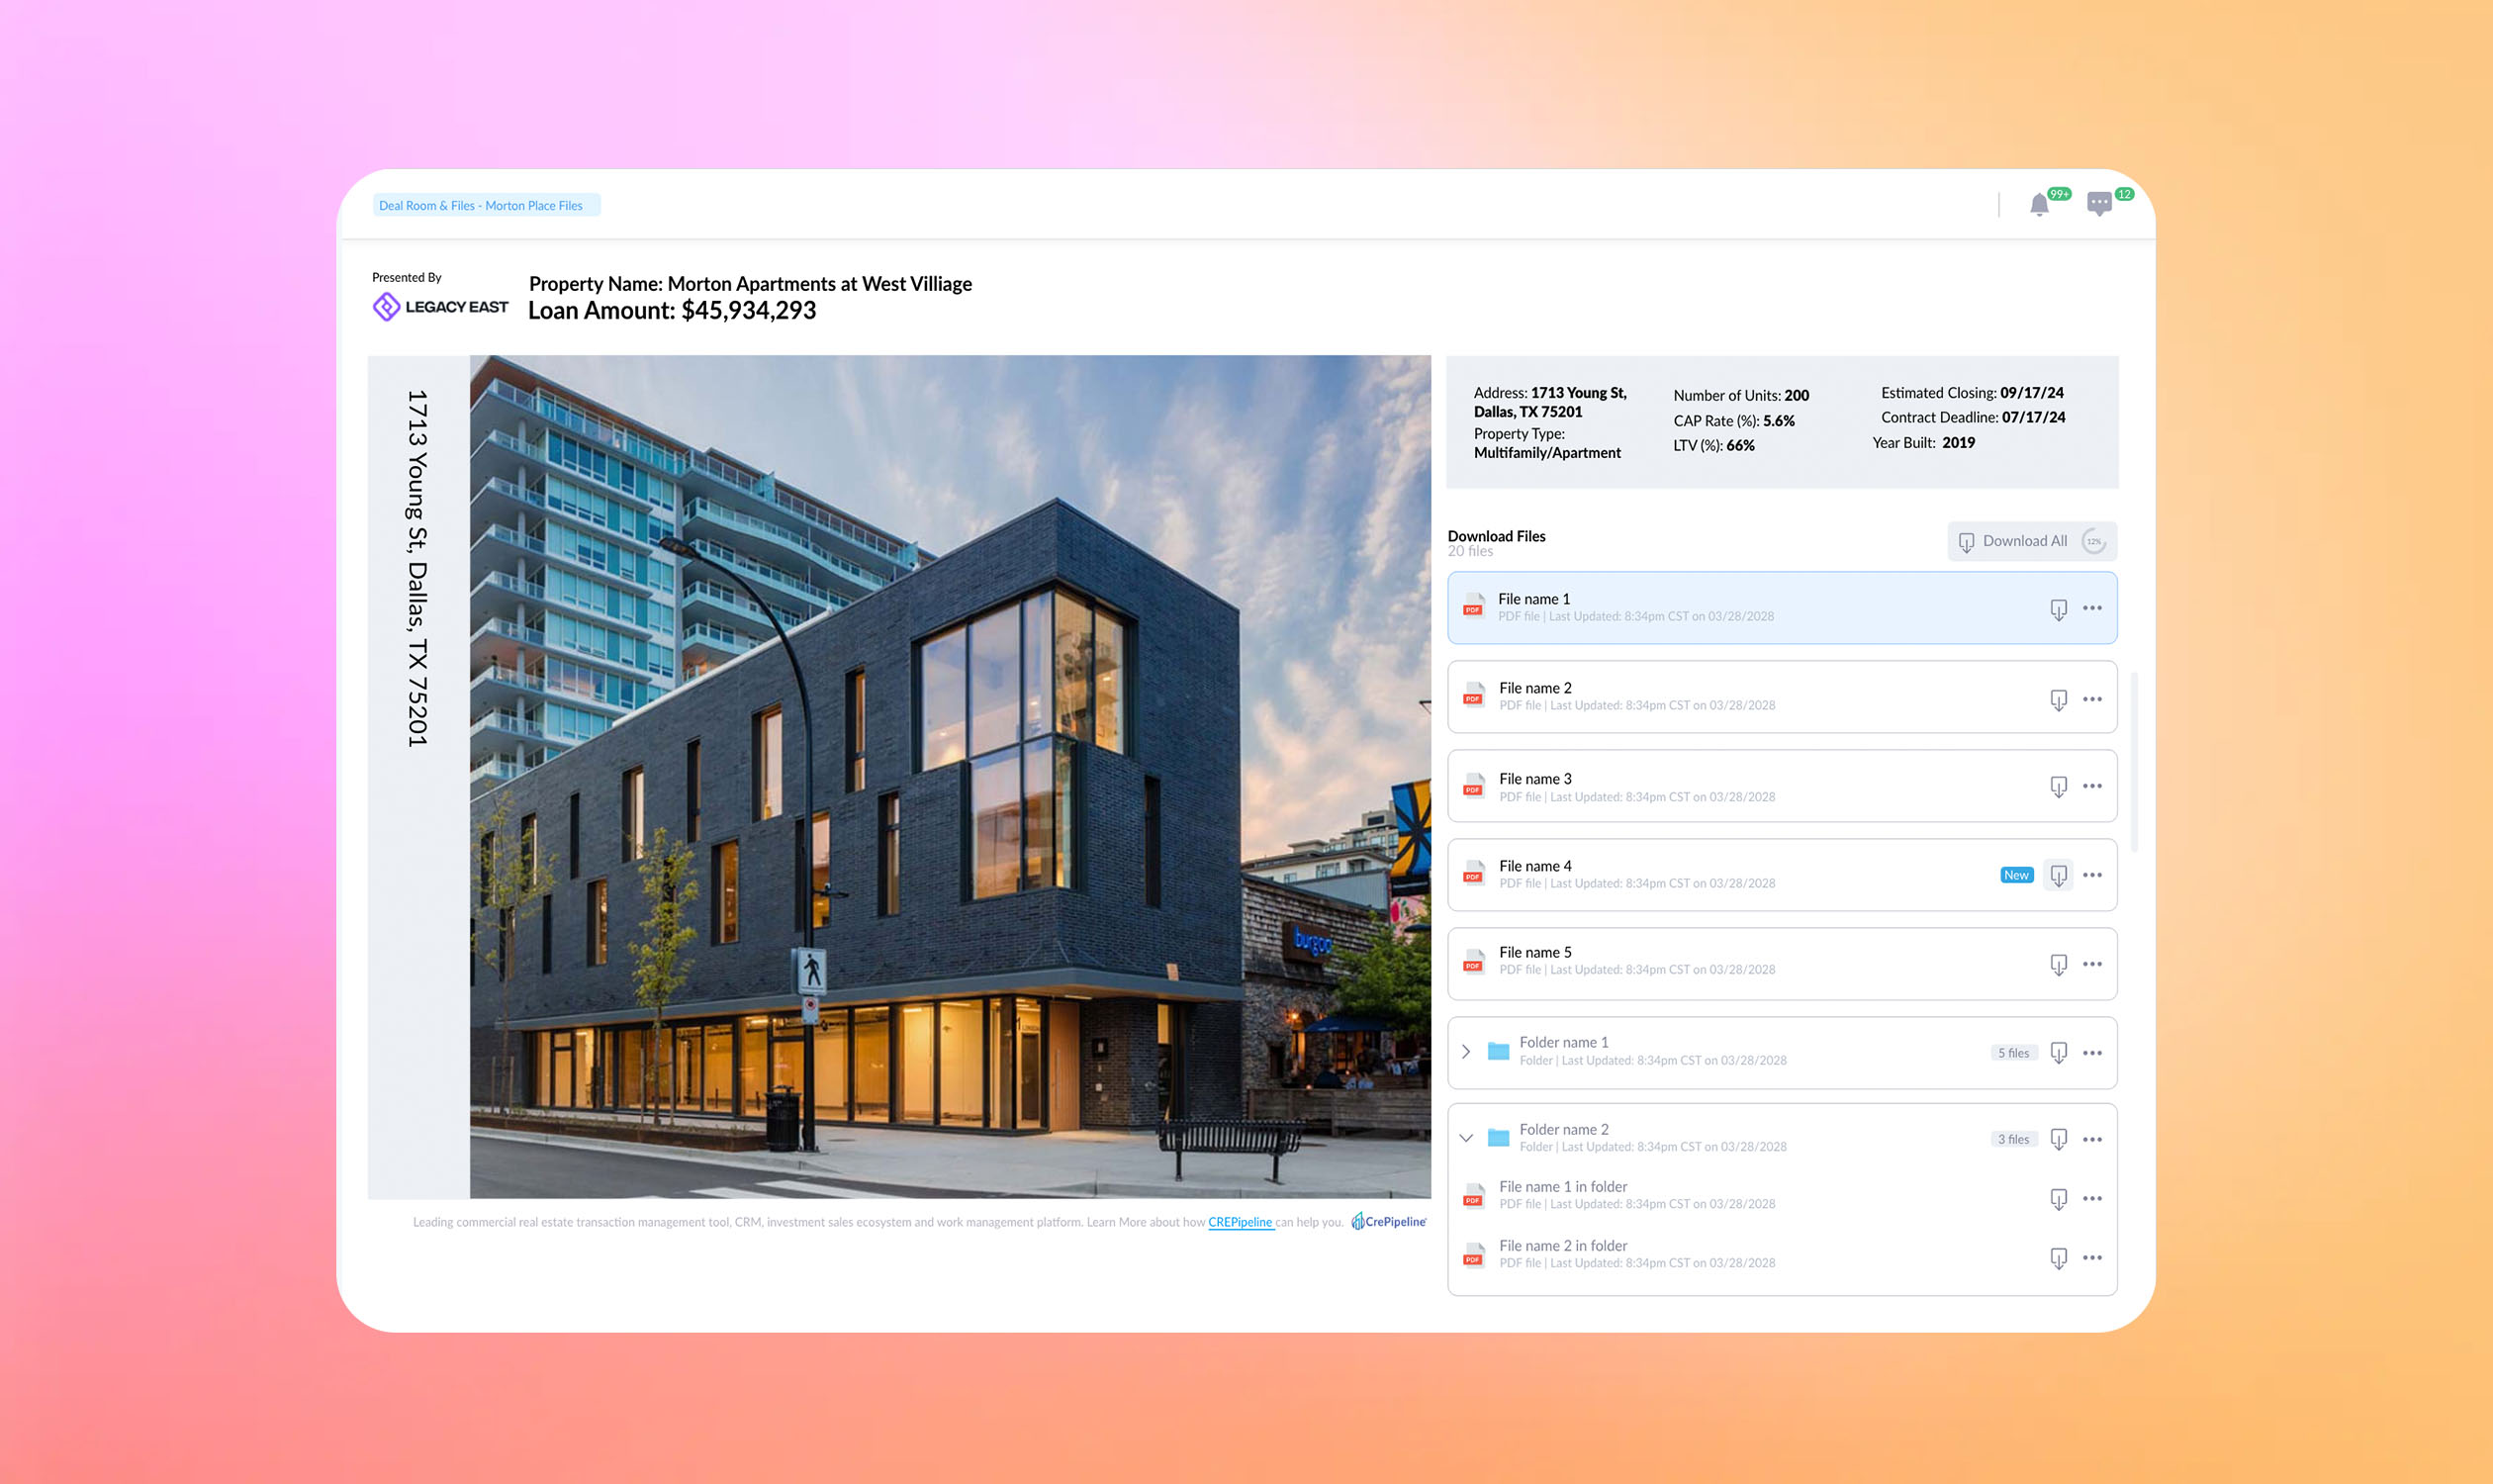The width and height of the screenshot is (2493, 1484).
Task: Download Folder name 1 contents
Action: (2058, 1053)
